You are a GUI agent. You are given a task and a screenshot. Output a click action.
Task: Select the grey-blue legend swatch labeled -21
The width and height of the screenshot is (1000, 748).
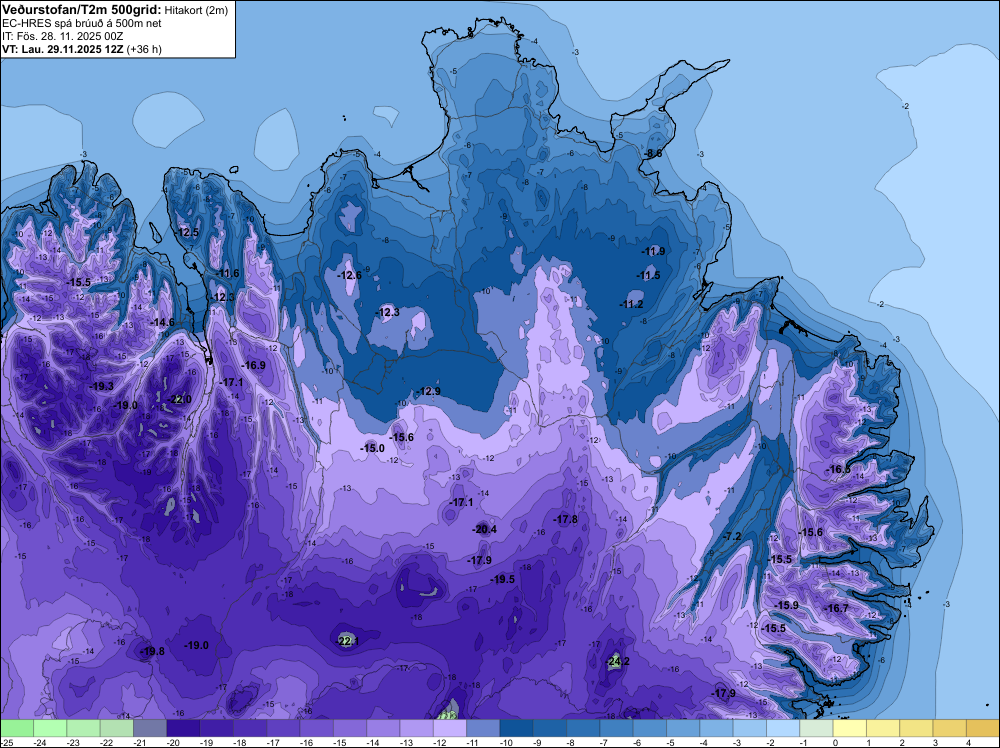point(149,728)
